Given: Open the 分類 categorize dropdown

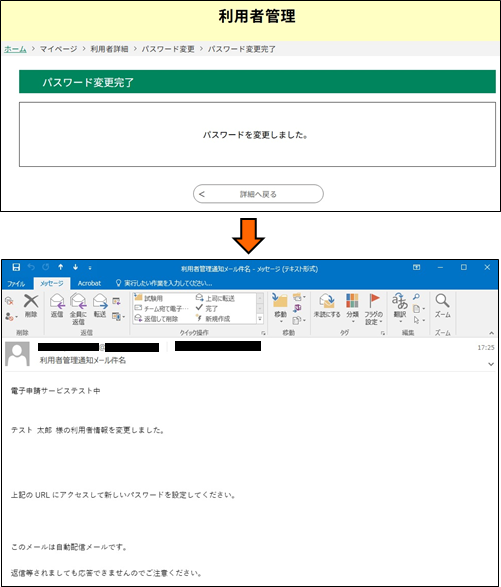Looking at the screenshot, I should click(352, 308).
